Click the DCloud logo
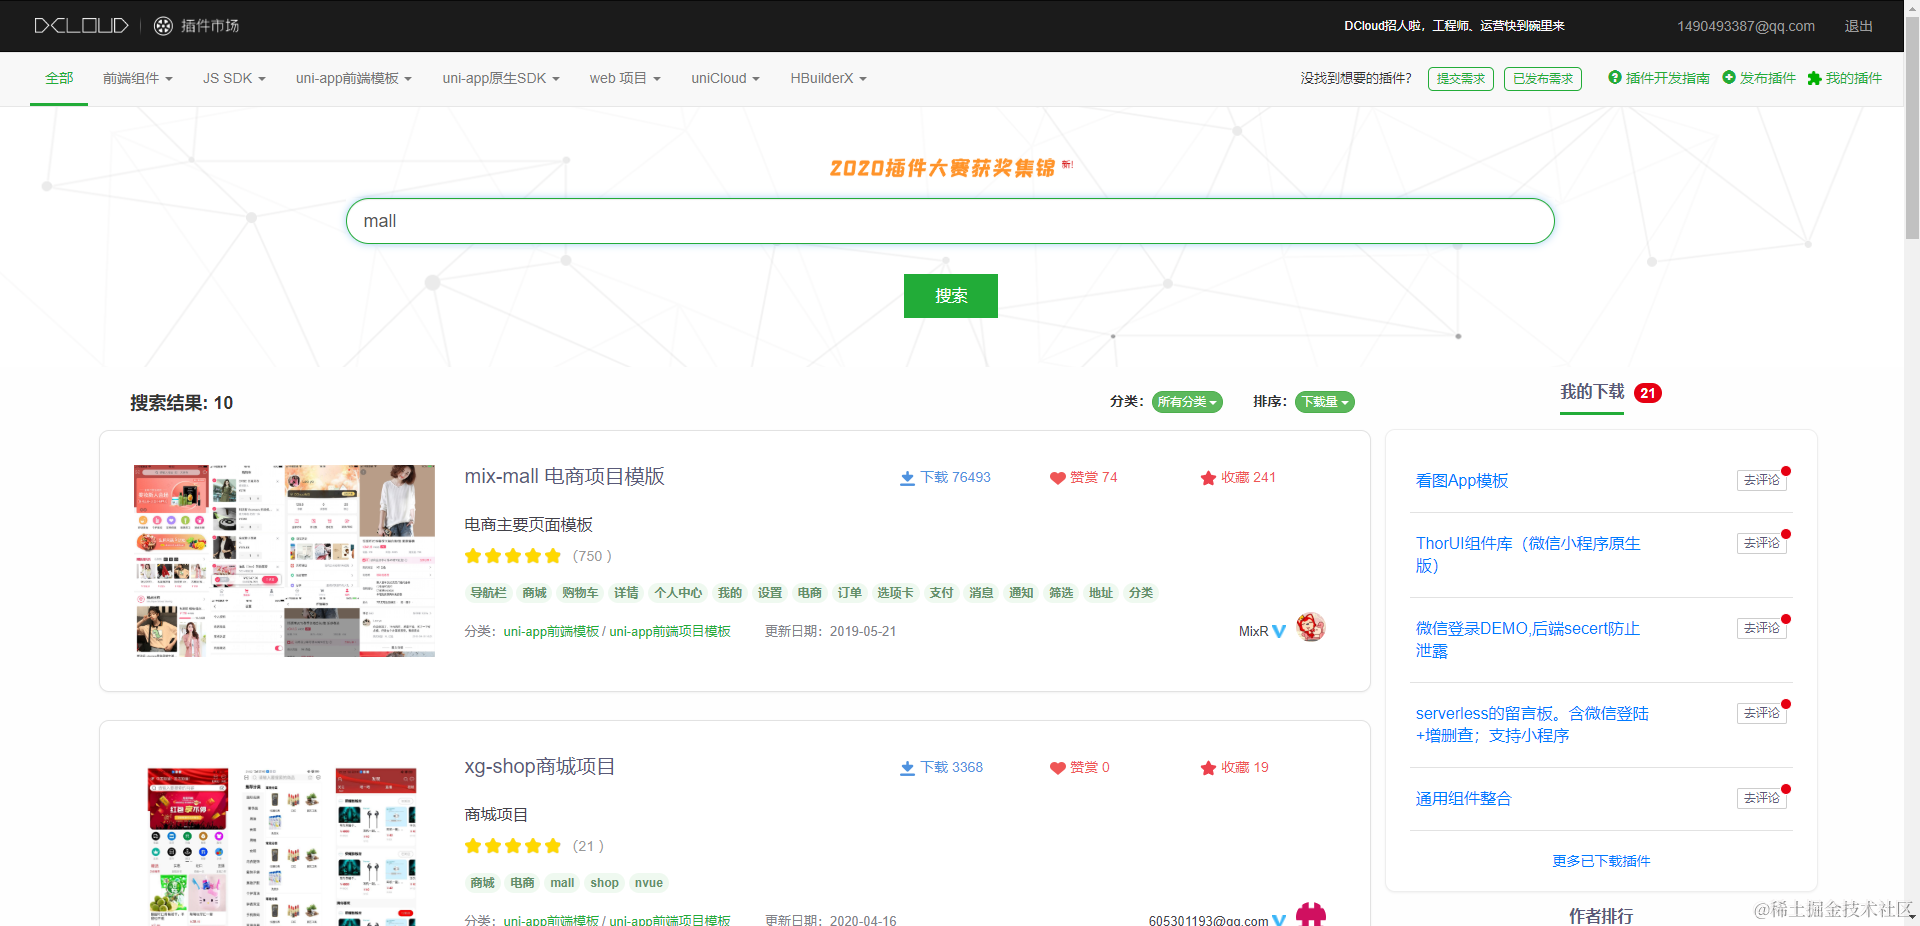 coord(81,26)
